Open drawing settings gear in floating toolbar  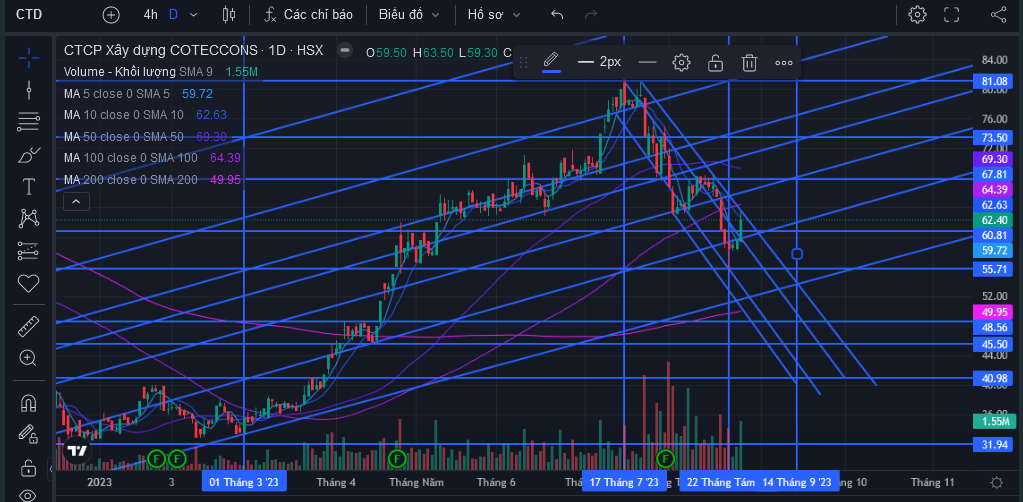coord(681,62)
